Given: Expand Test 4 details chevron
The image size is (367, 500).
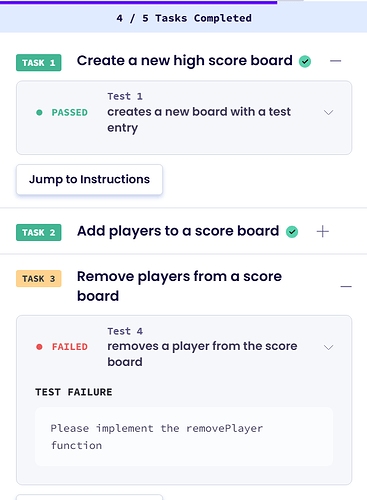Looking at the screenshot, I should point(329,347).
